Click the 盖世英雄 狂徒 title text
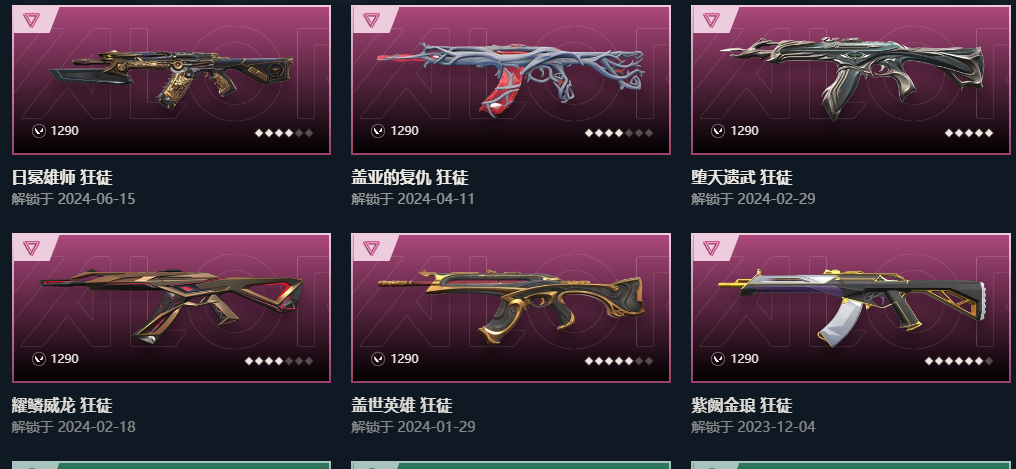 (402, 406)
